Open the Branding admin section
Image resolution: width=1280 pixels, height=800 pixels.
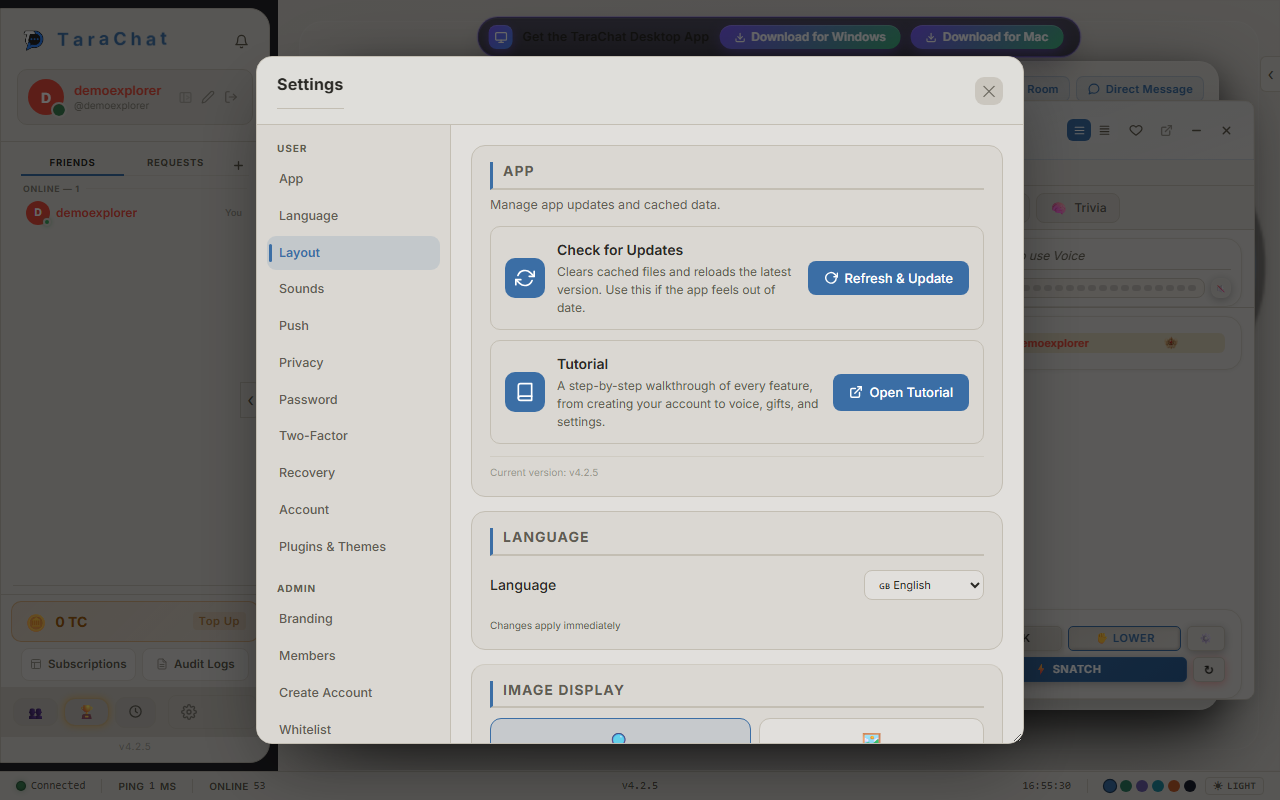pyautogui.click(x=354, y=619)
